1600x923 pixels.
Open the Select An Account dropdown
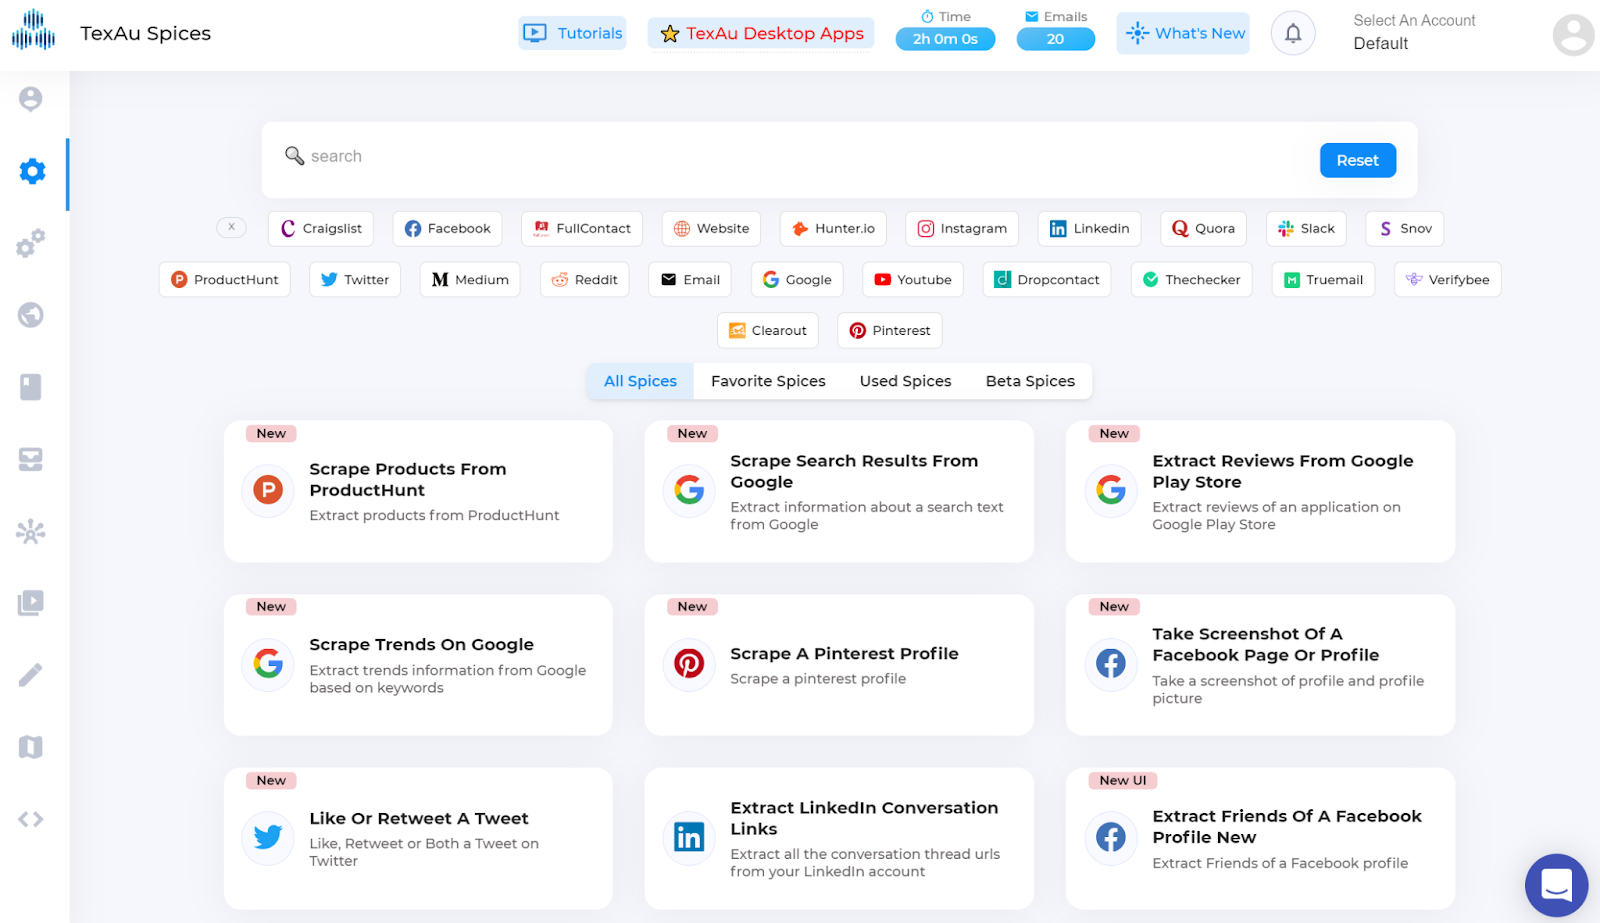click(x=1414, y=33)
